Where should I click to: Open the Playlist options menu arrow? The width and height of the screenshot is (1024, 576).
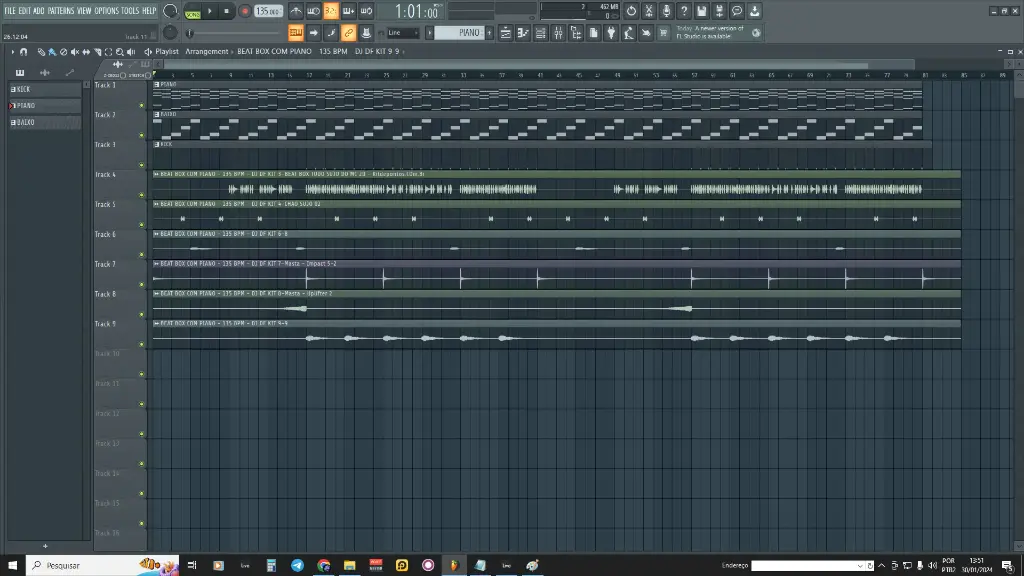click(12, 52)
